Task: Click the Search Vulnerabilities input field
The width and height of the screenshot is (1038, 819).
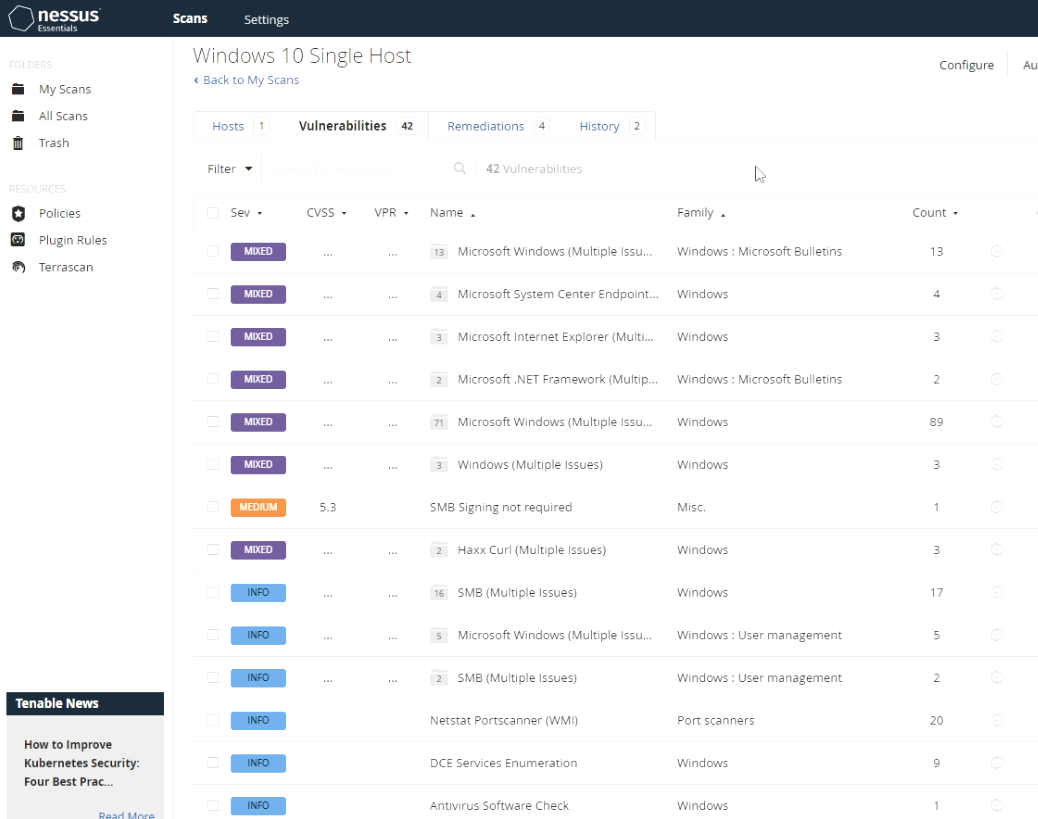Action: (350, 168)
